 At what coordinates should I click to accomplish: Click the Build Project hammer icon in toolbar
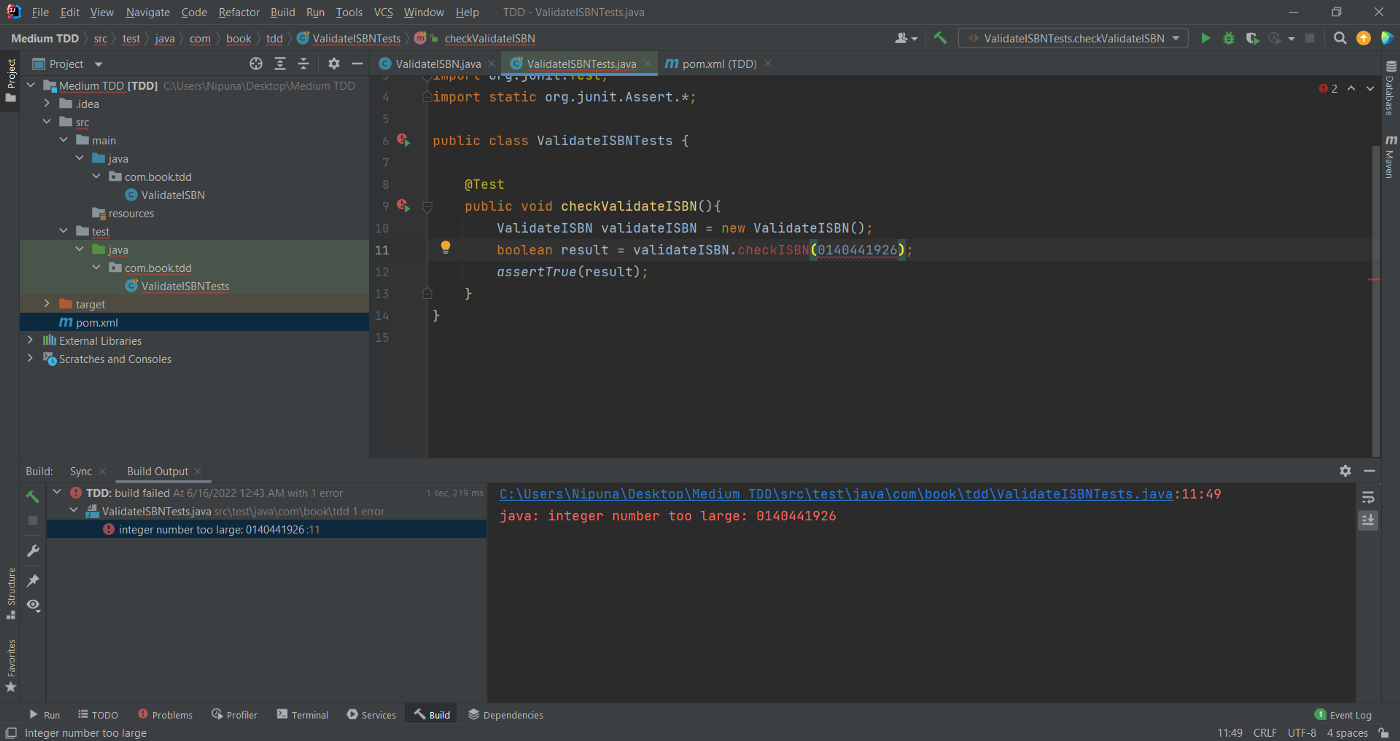(x=940, y=38)
